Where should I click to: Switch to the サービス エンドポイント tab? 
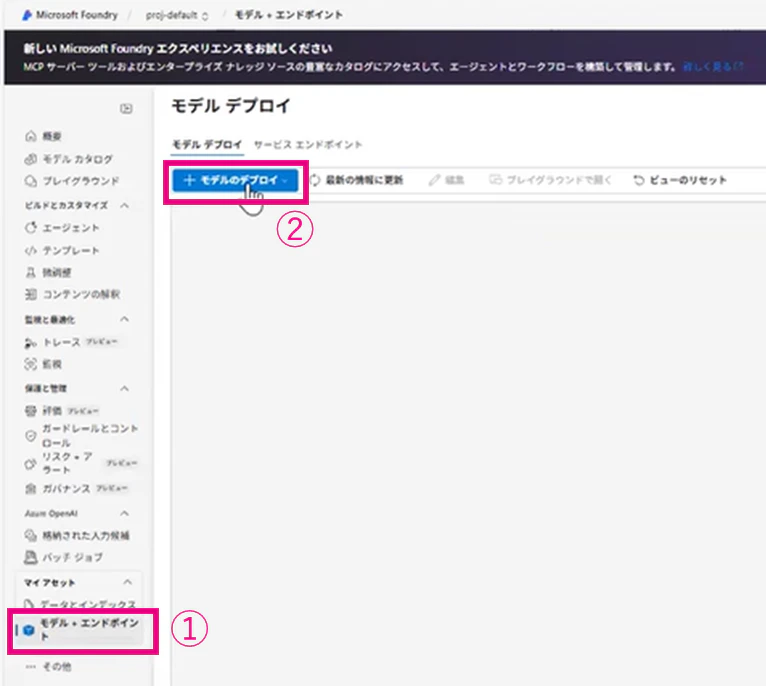(308, 144)
